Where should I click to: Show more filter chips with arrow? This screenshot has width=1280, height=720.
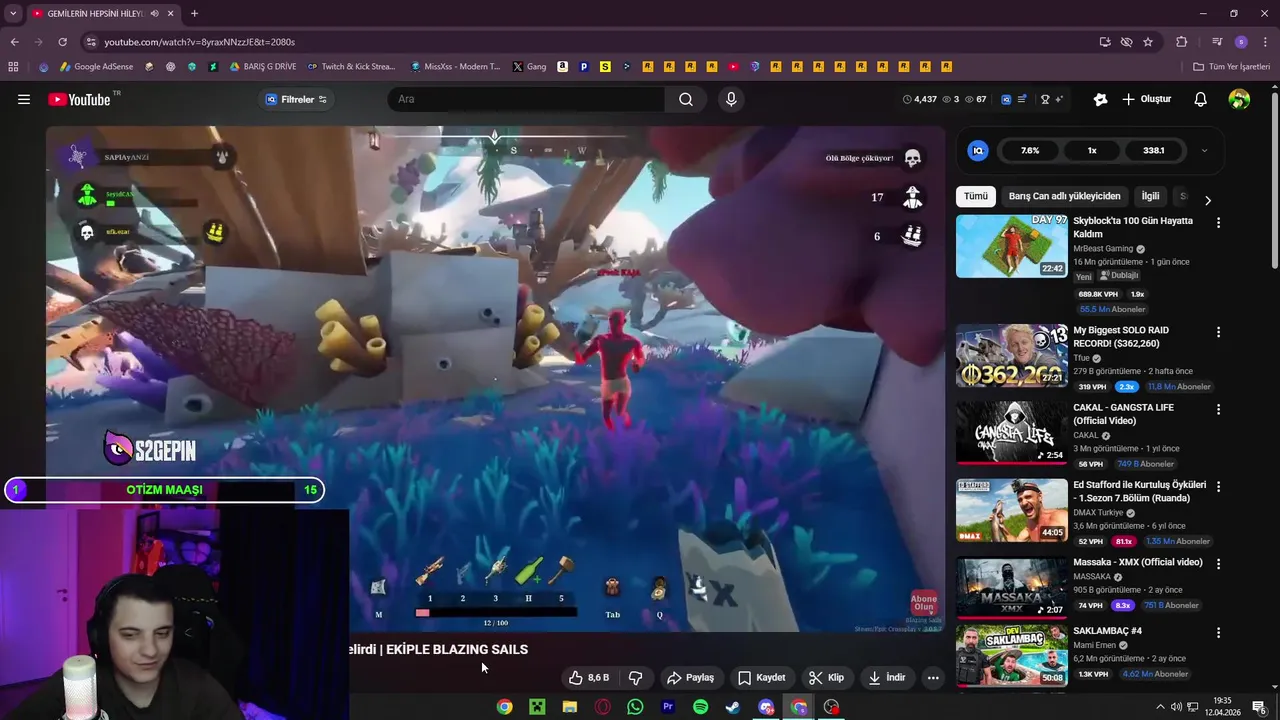(x=1207, y=200)
